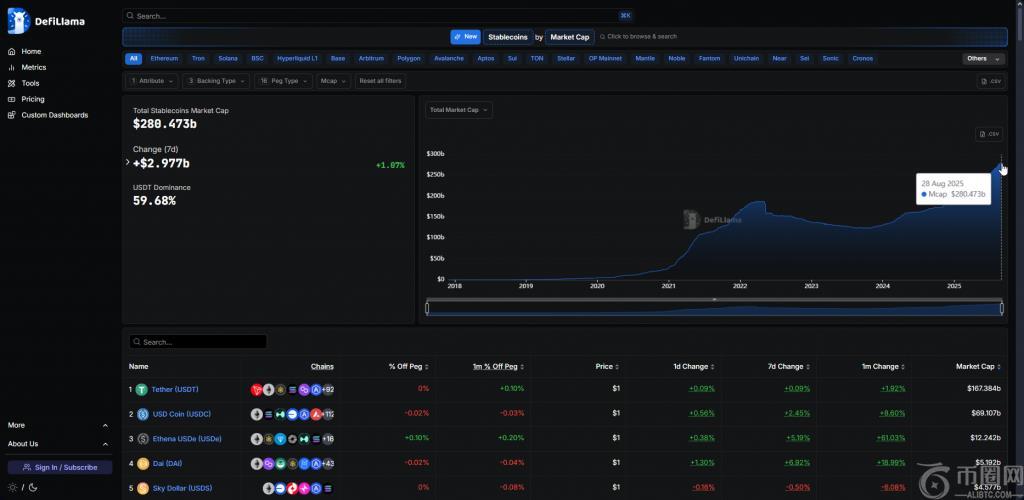Select the Solana chain tab

[228, 58]
